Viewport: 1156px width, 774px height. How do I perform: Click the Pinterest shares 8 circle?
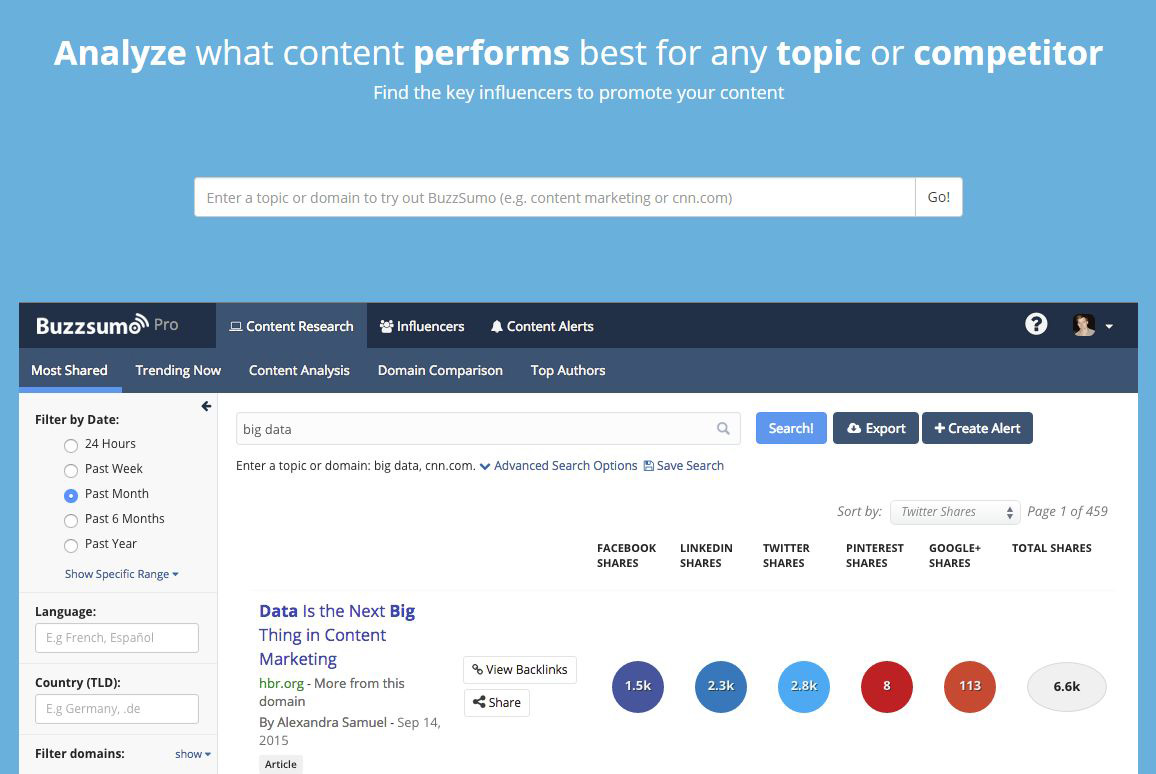[887, 686]
